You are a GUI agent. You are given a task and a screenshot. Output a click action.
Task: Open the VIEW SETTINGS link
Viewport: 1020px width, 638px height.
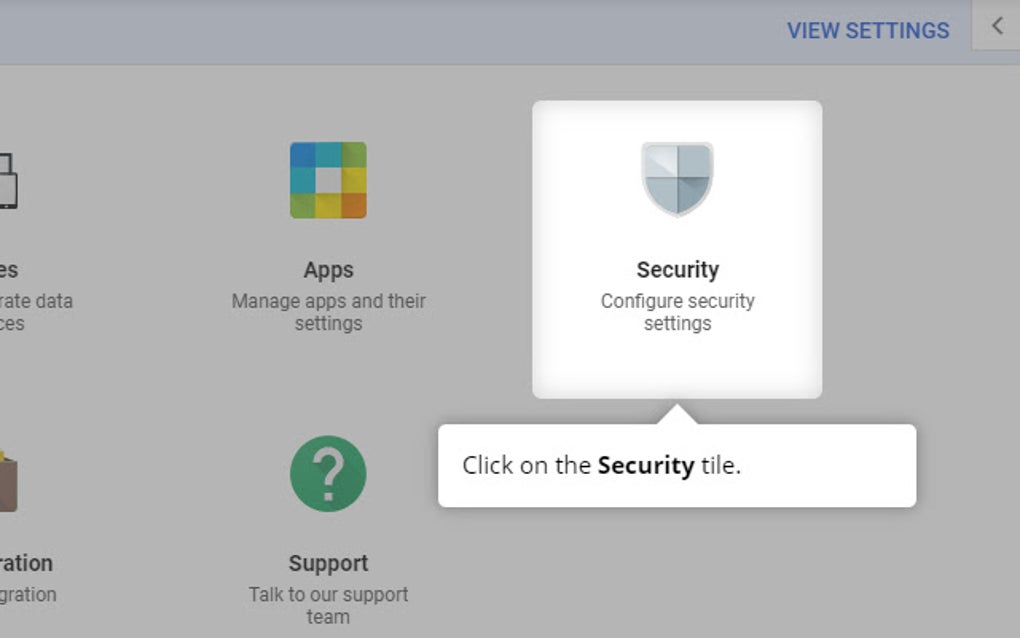(x=867, y=31)
